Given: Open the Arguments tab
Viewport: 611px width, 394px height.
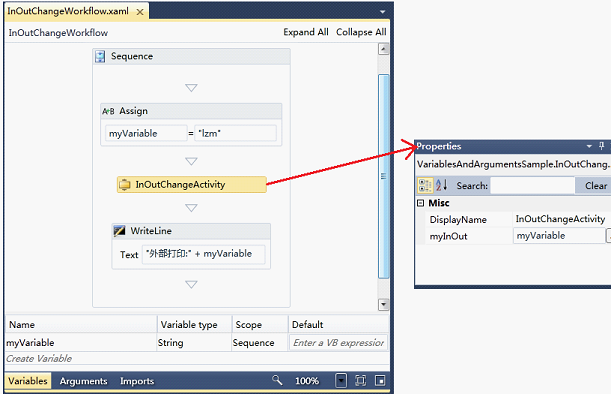Looking at the screenshot, I should (x=83, y=381).
